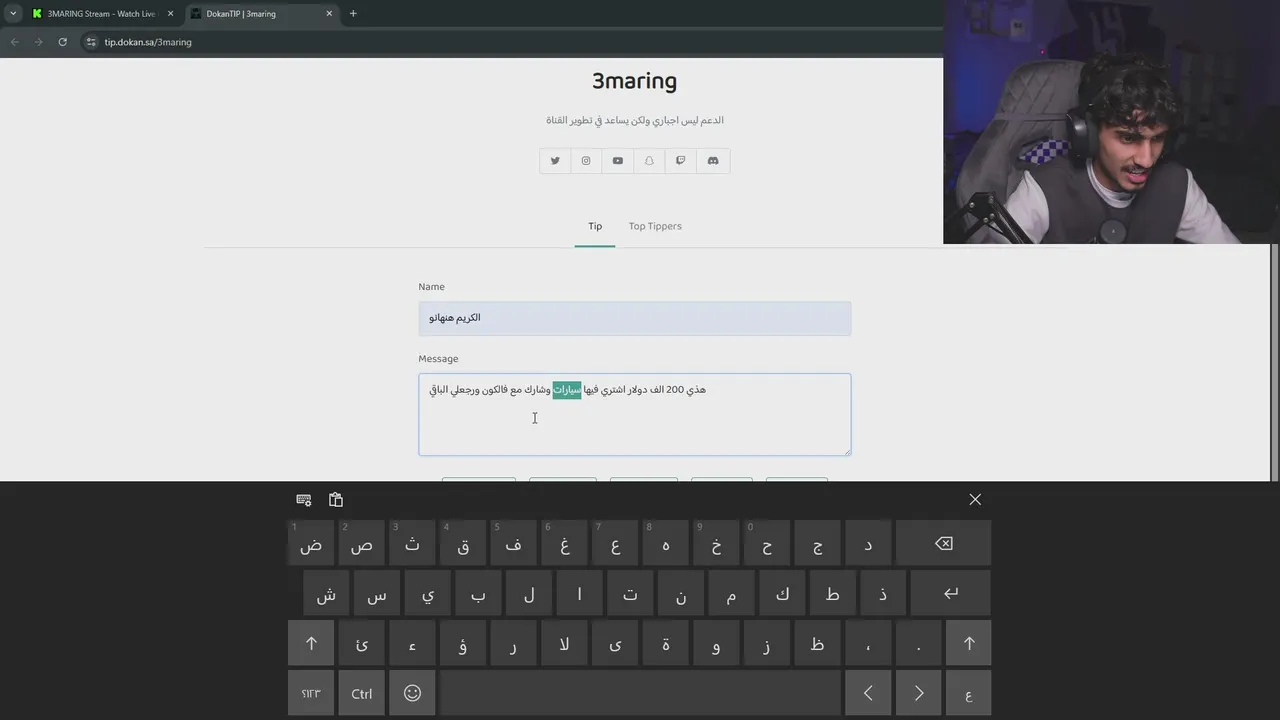Reload the tip.dokan.sa page

pos(62,42)
